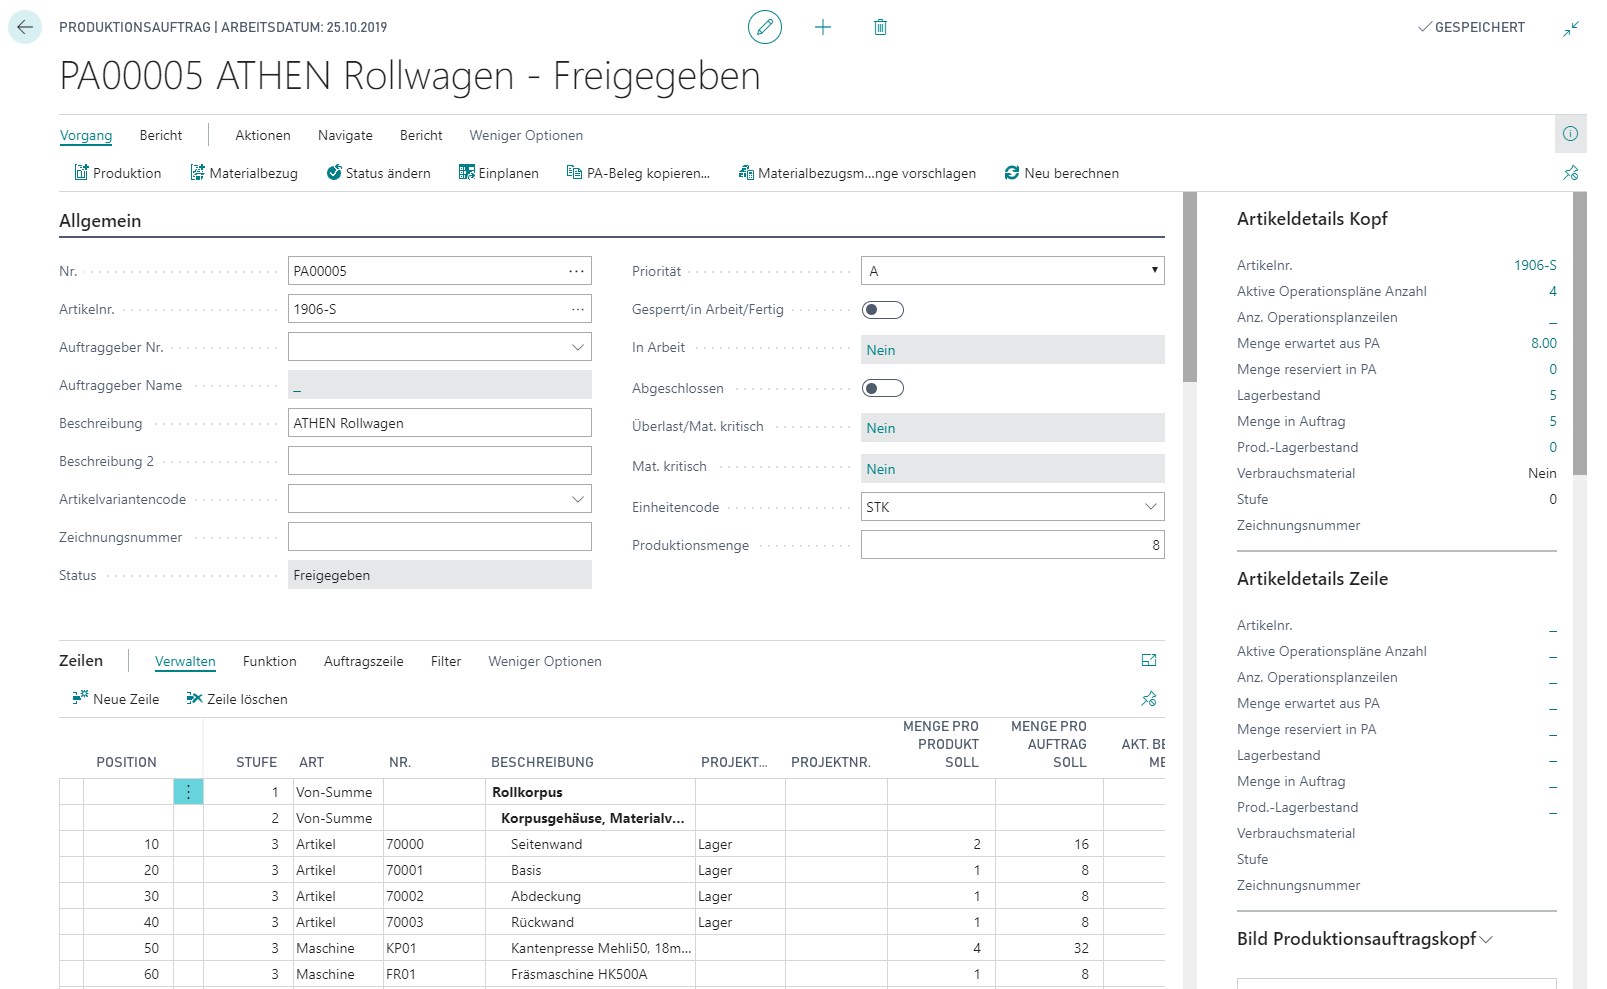The height and width of the screenshot is (989, 1607).
Task: Open the Aktionen menu
Action: click(x=263, y=135)
